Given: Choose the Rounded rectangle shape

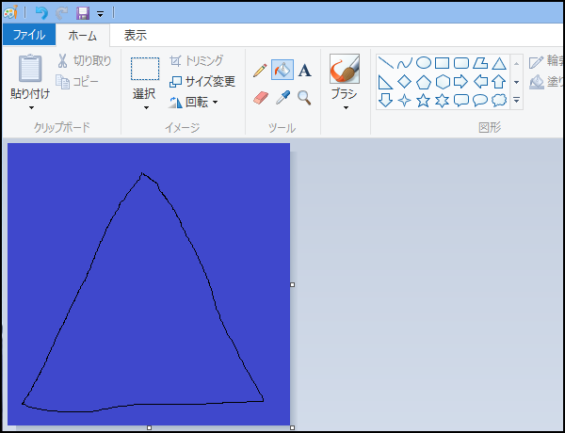Looking at the screenshot, I should pos(461,63).
